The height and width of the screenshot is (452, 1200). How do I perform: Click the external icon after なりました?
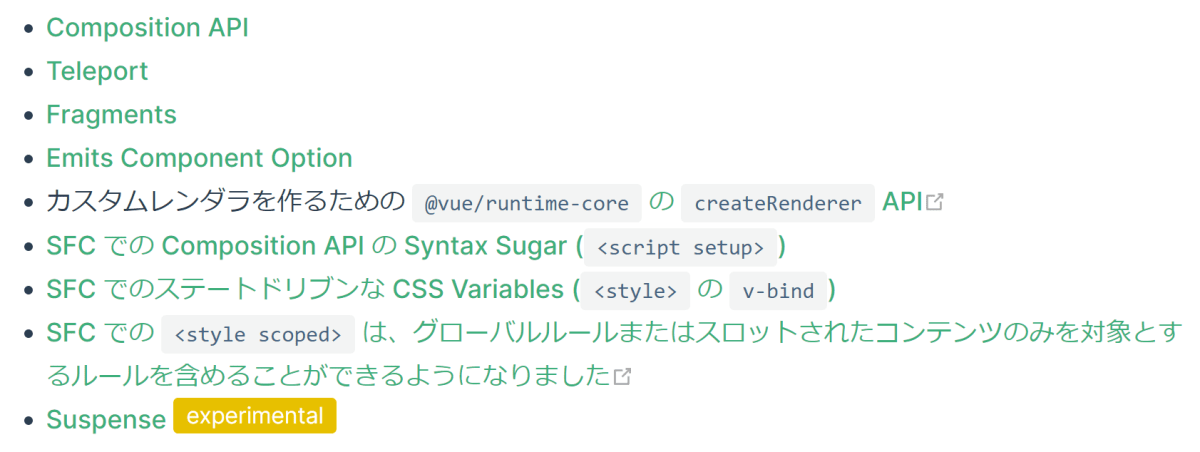[x=622, y=377]
